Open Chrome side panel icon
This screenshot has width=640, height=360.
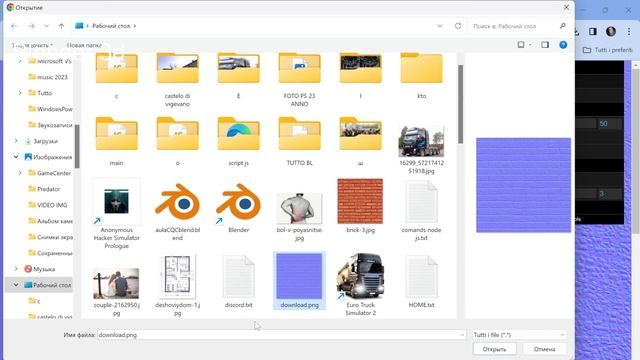(x=593, y=31)
